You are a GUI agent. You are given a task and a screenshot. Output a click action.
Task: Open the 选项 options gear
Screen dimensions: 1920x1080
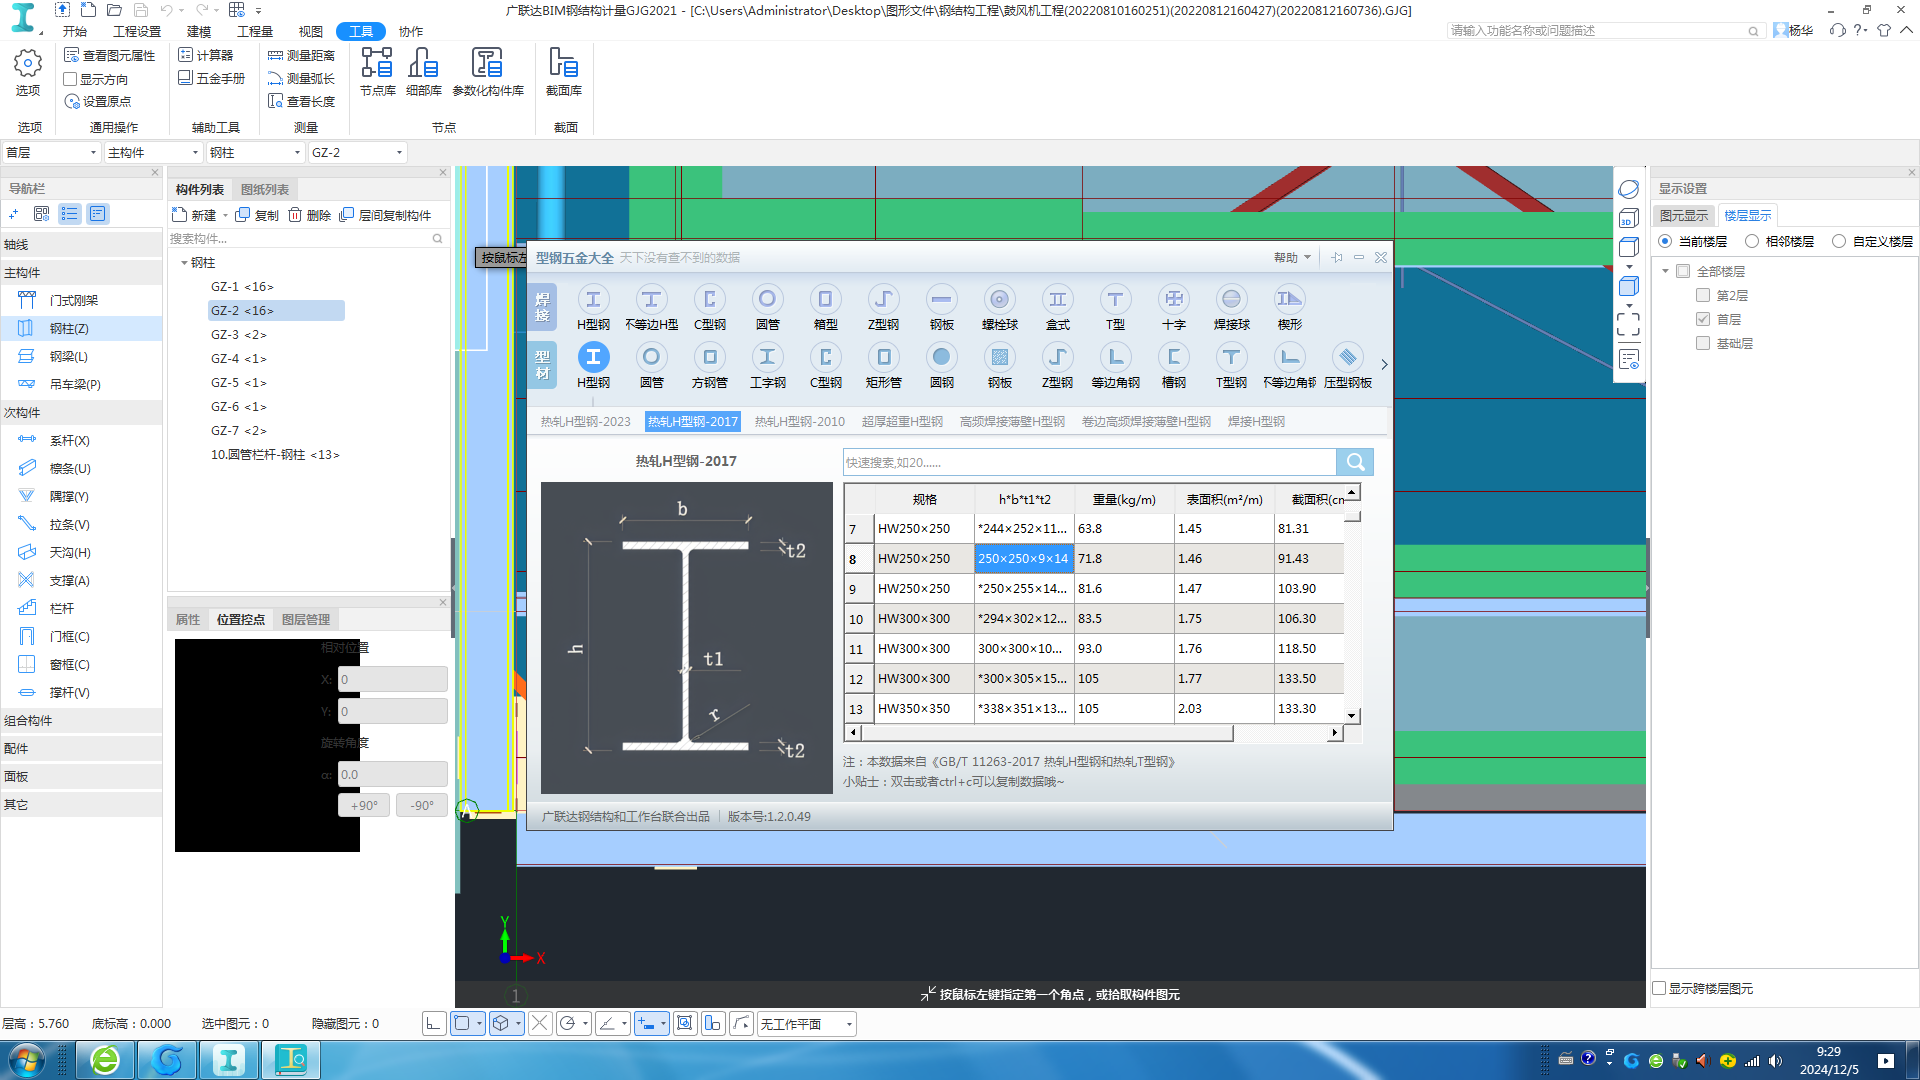click(x=28, y=71)
